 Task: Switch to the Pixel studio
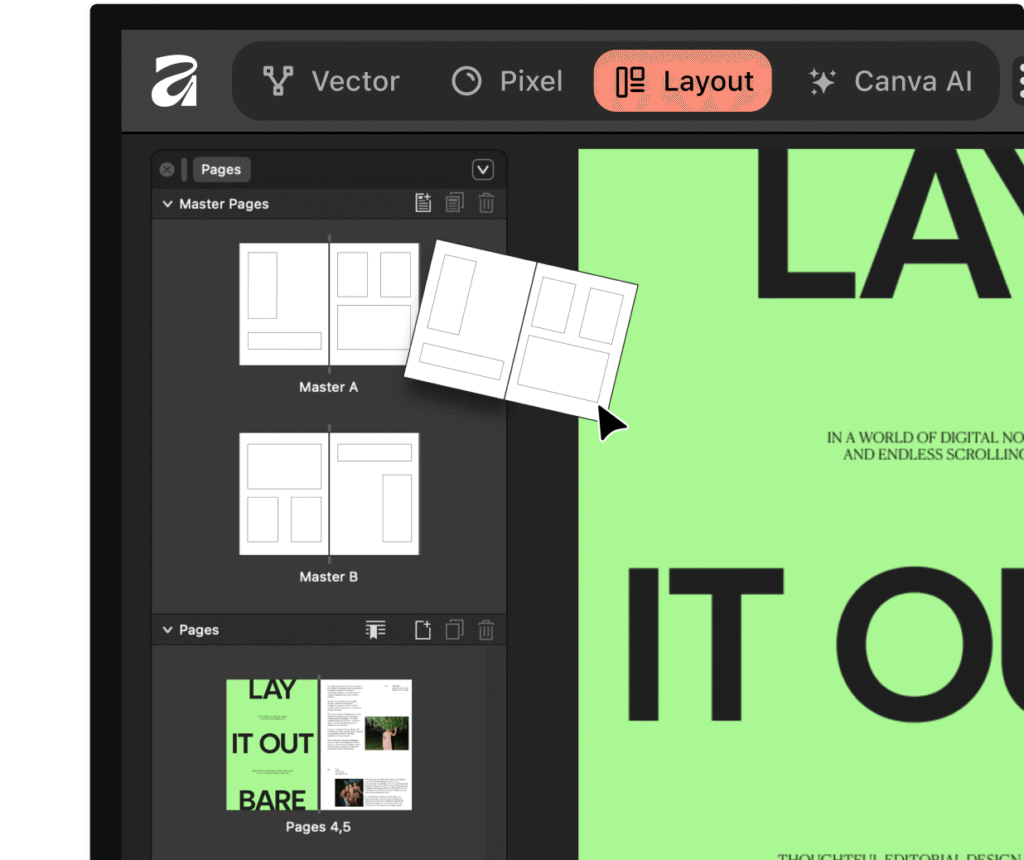pos(506,81)
